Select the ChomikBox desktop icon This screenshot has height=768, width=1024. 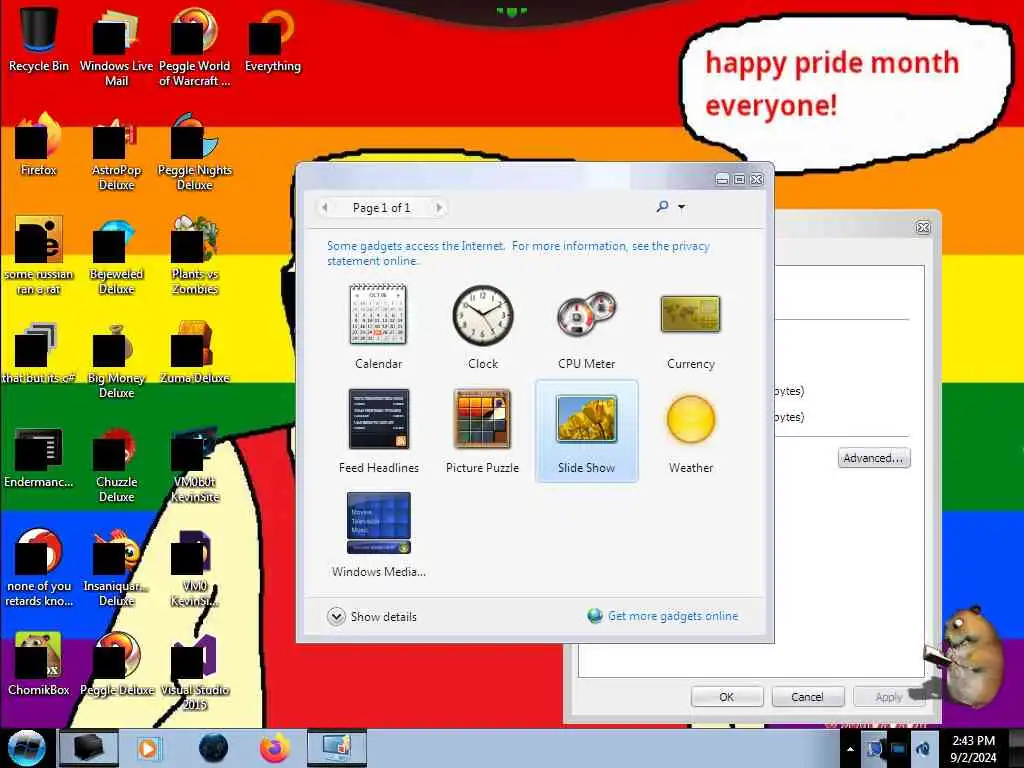tap(39, 664)
